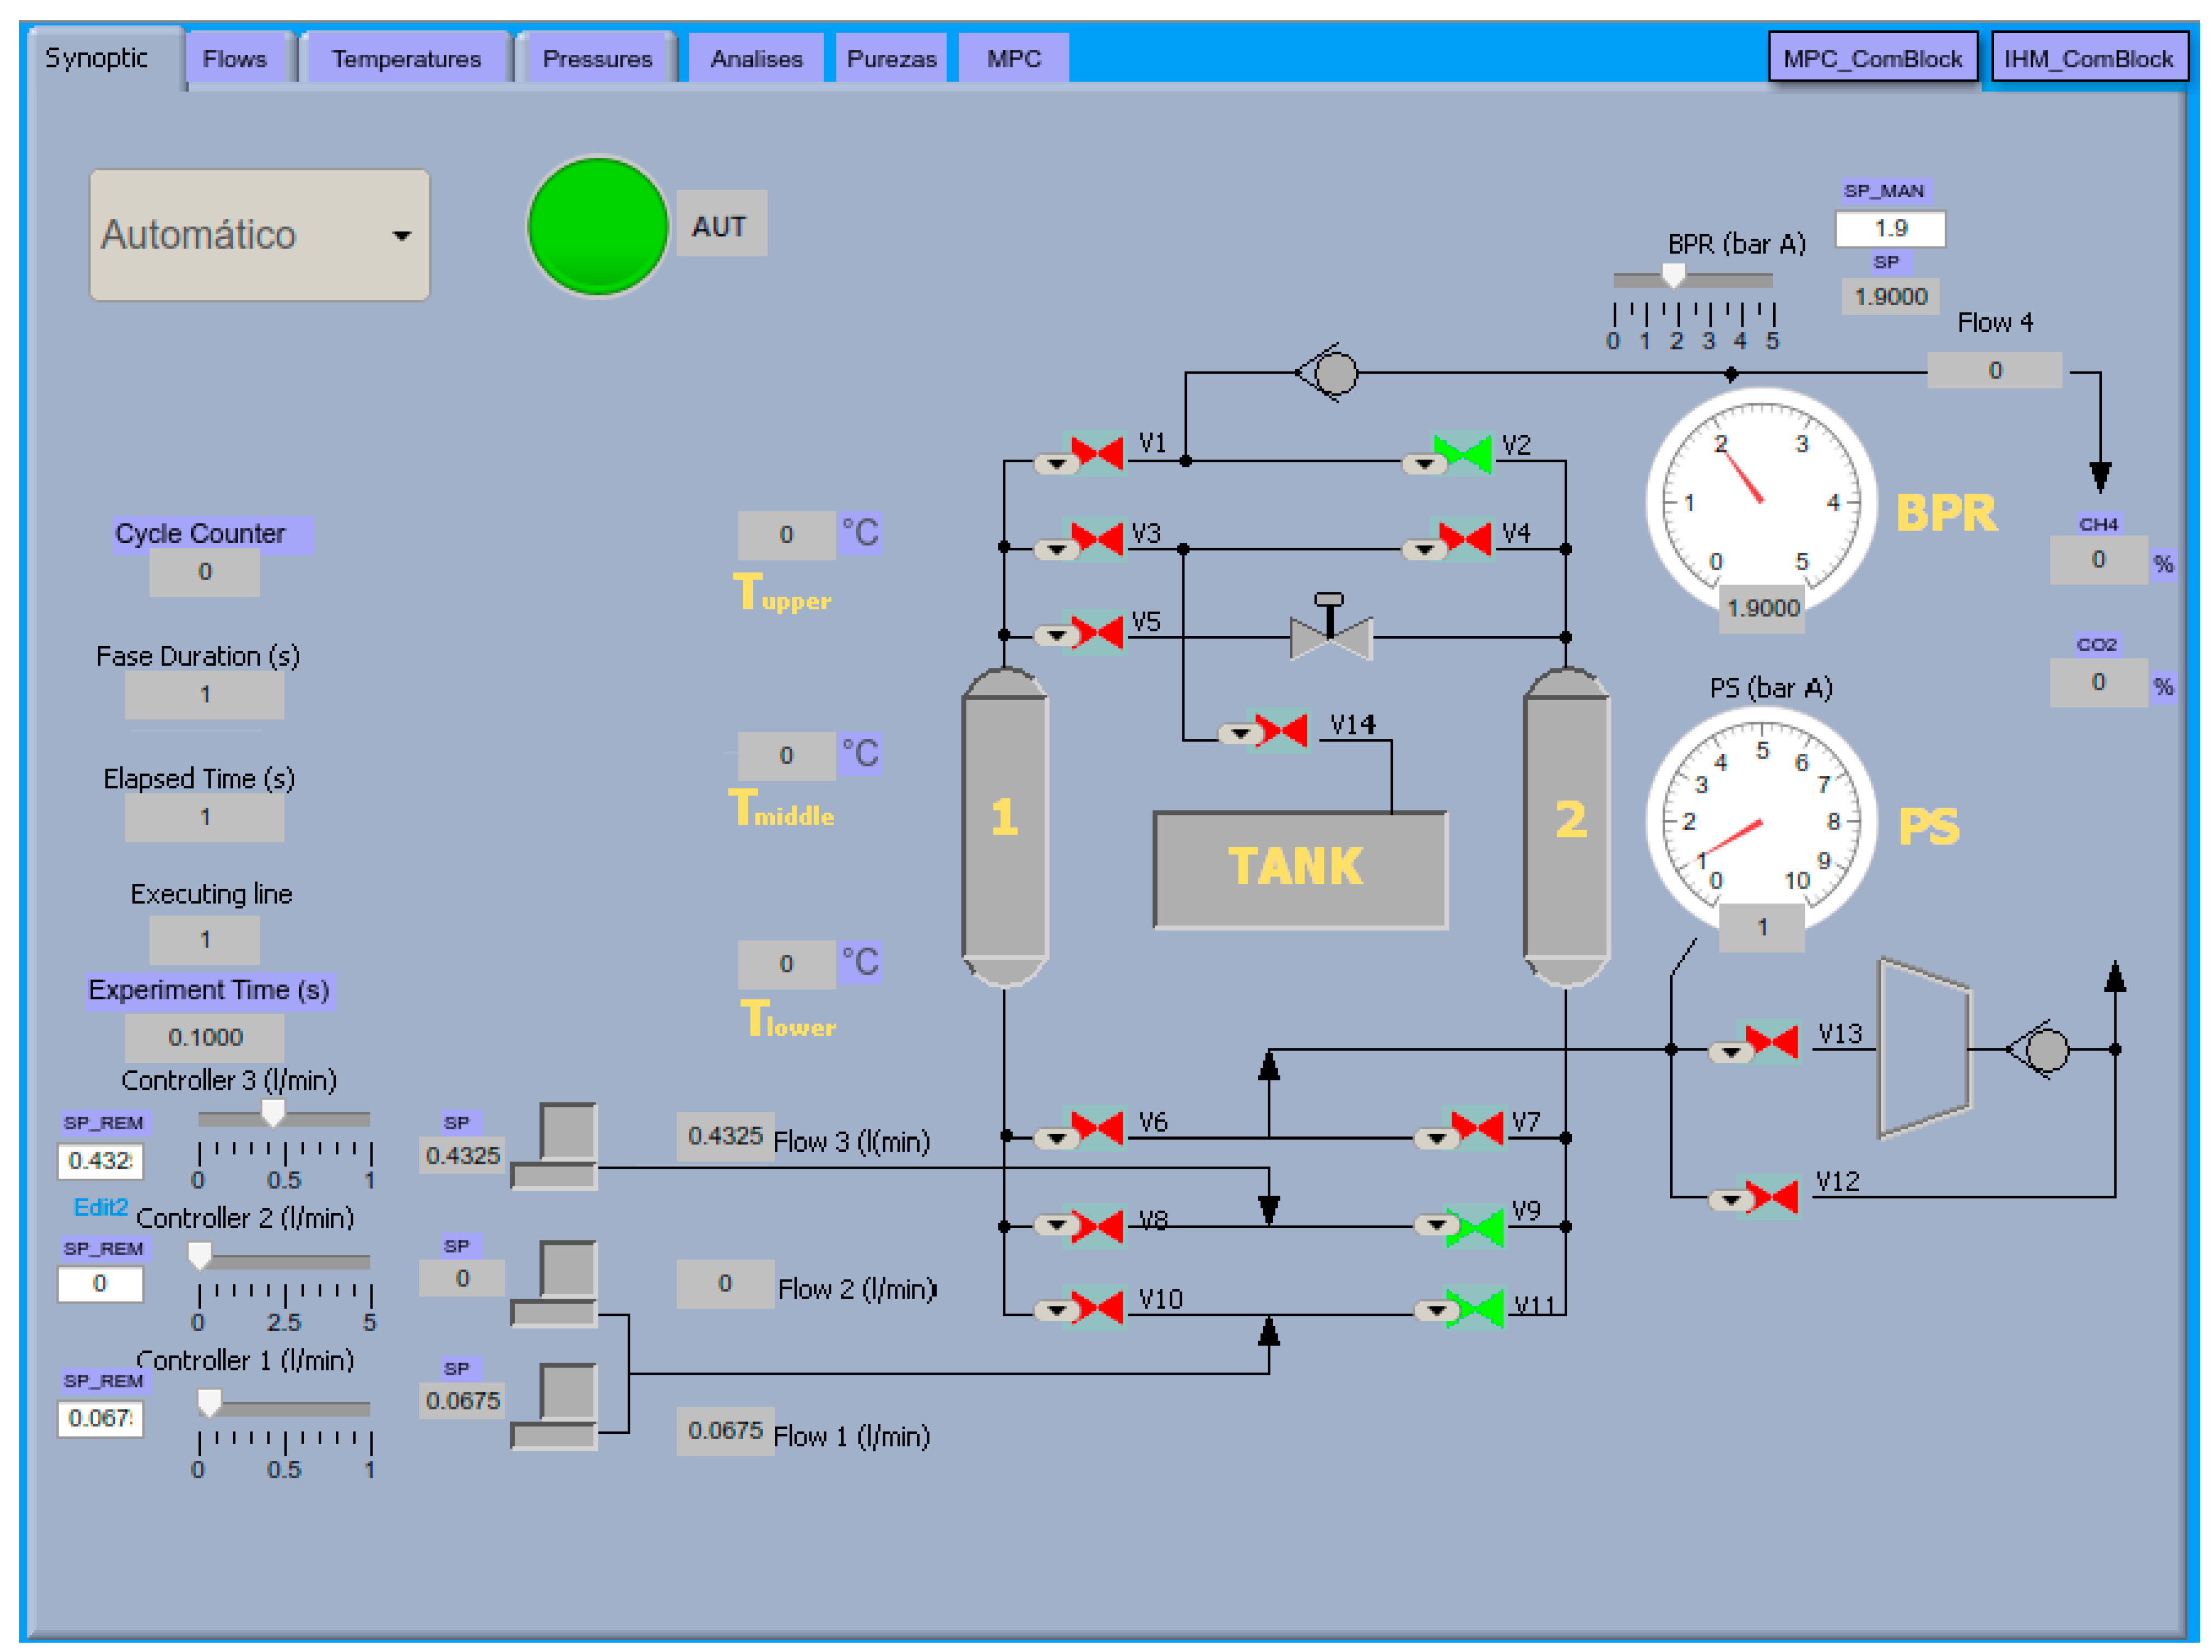Viewport: 2212px width, 1652px height.
Task: Switch to the Temperatures tab
Action: (x=406, y=59)
